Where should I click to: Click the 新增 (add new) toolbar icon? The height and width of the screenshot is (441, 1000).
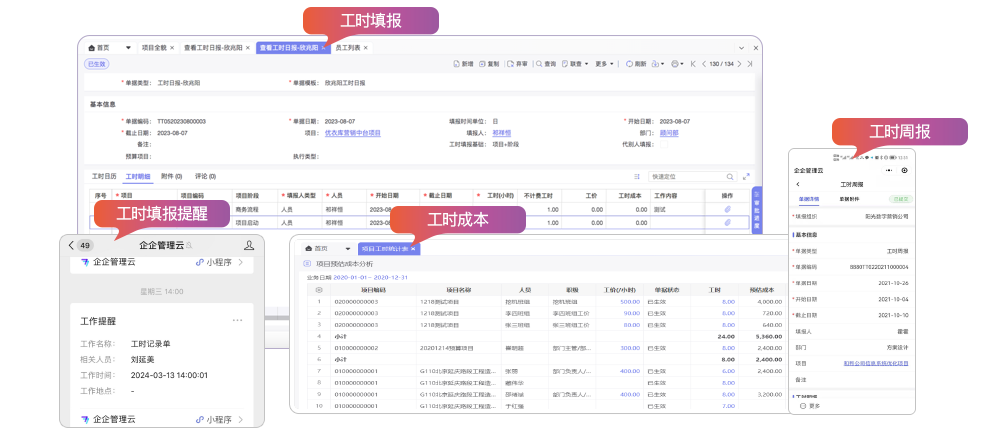(x=462, y=64)
